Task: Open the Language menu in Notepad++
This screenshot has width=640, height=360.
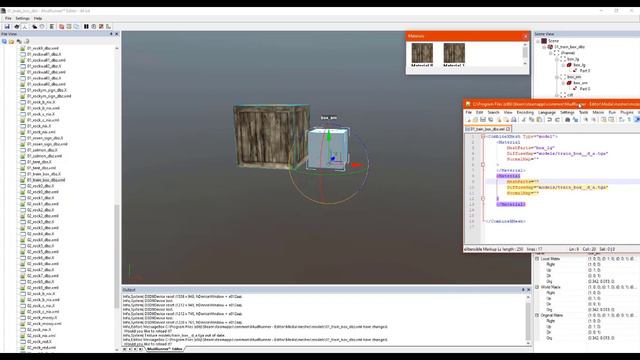Action: click(x=547, y=112)
